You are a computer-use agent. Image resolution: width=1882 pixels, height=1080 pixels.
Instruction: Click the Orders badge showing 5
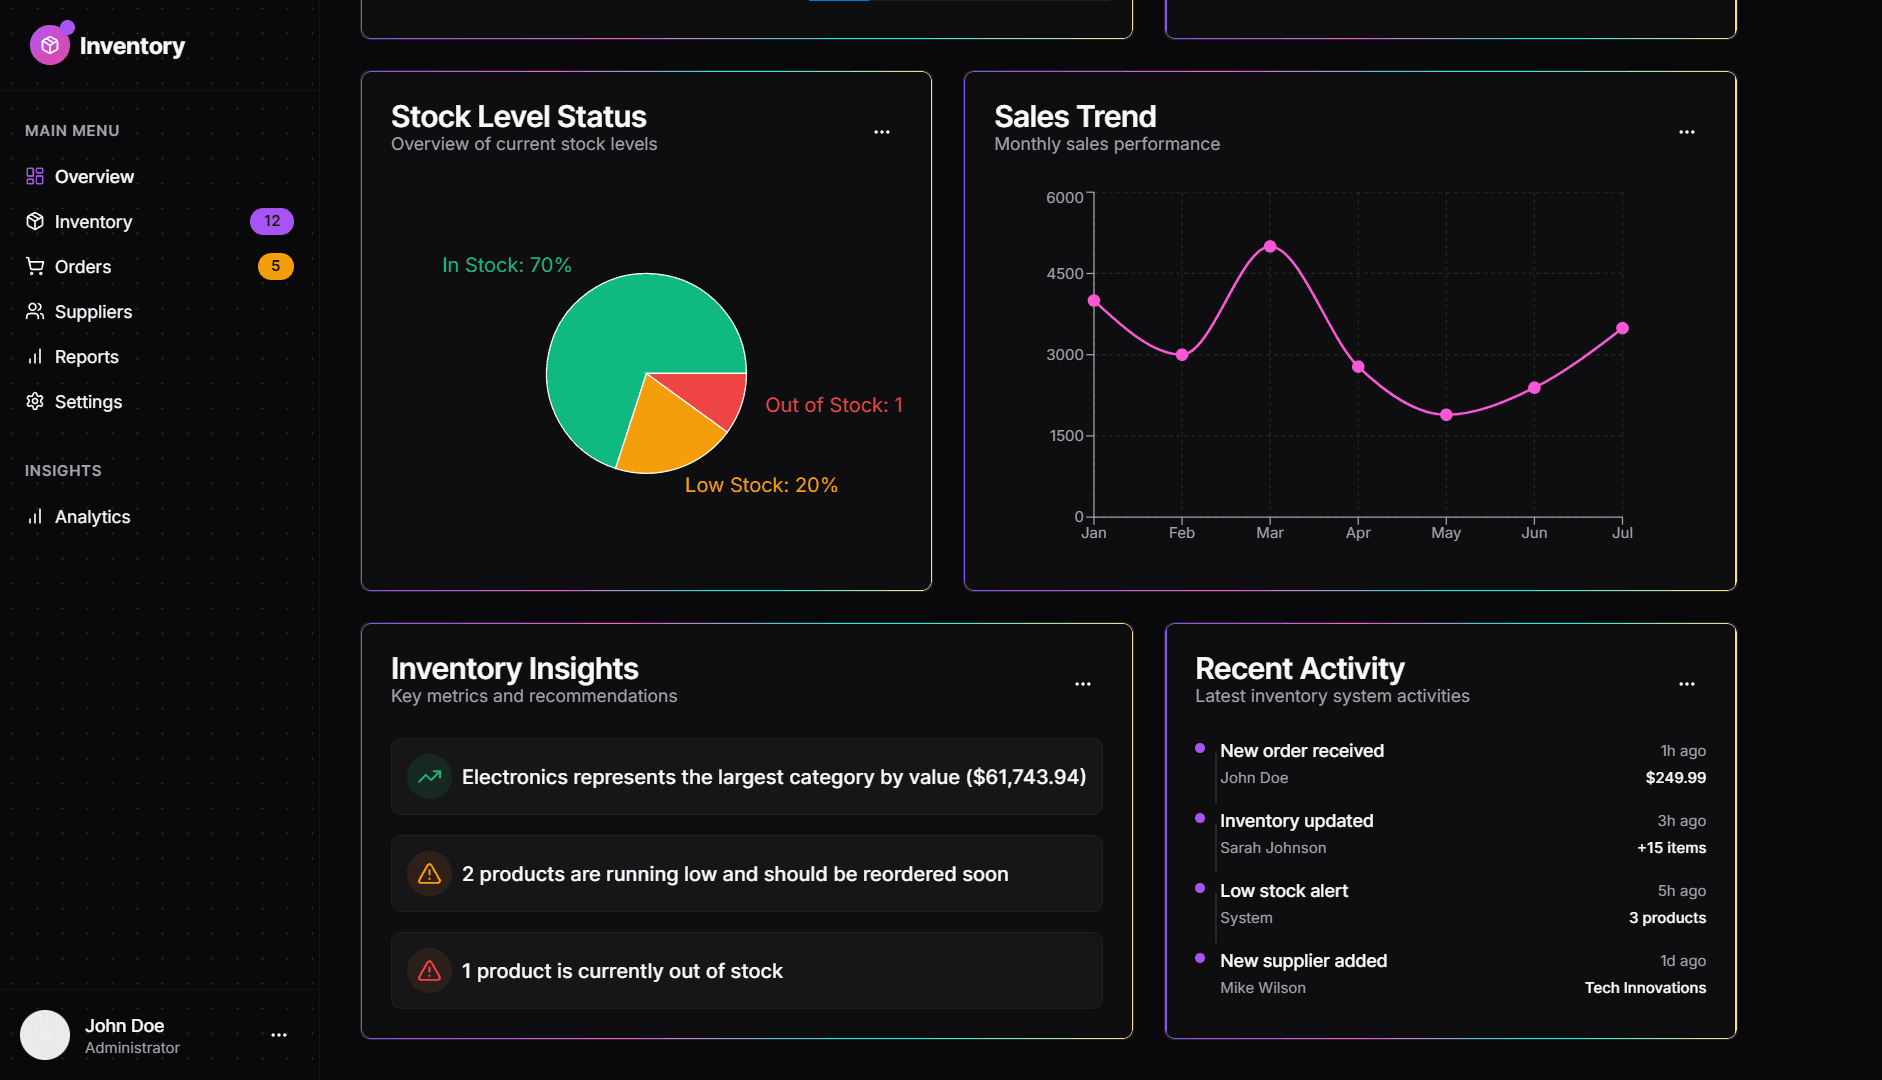tap(276, 266)
